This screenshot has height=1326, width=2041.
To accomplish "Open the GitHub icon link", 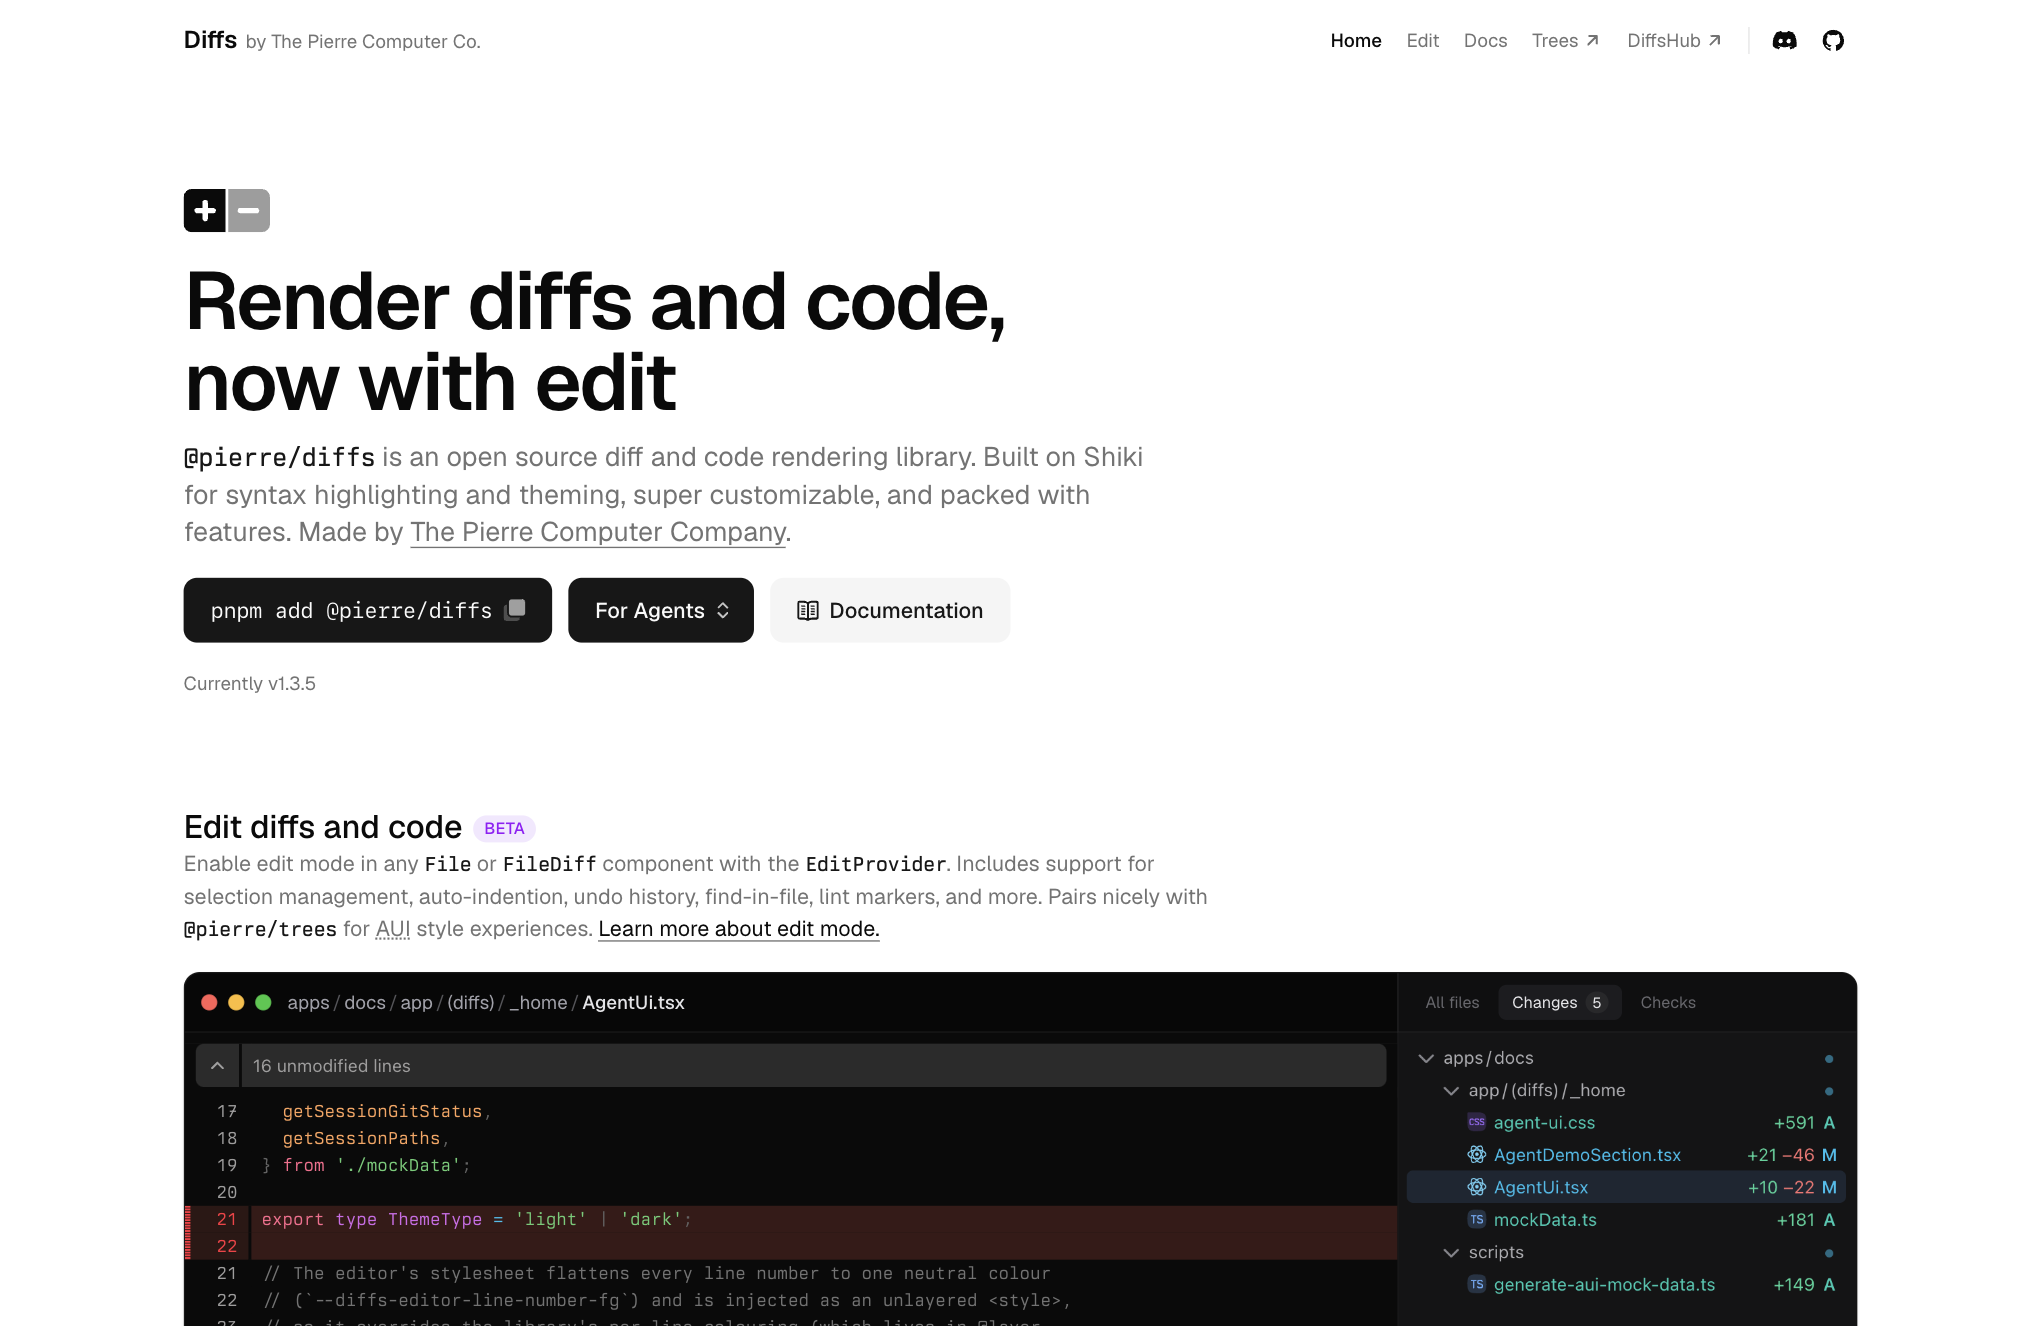I will point(1832,40).
